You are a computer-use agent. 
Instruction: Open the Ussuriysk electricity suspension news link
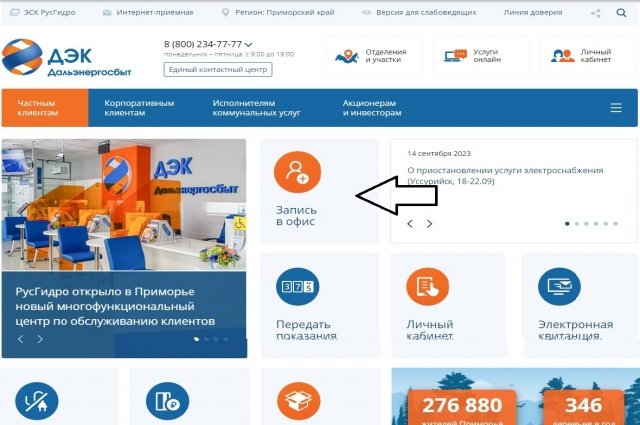point(505,176)
